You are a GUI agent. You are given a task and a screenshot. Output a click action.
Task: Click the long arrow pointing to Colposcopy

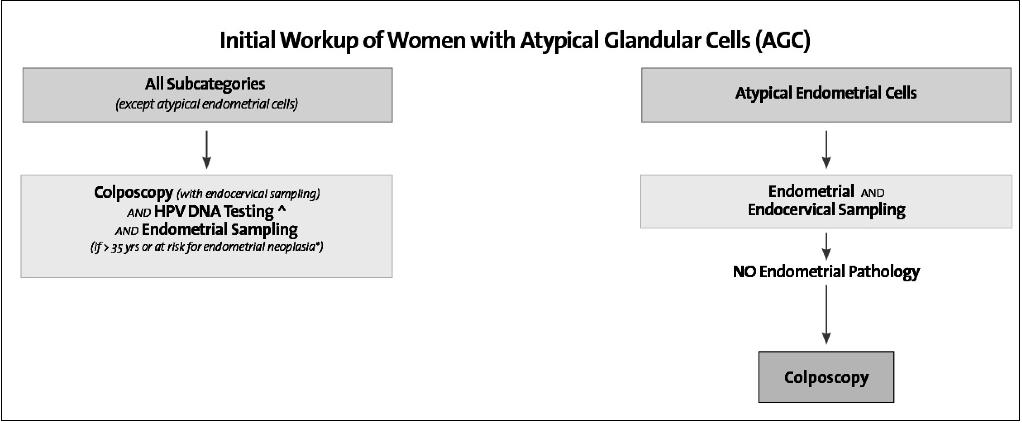(826, 315)
